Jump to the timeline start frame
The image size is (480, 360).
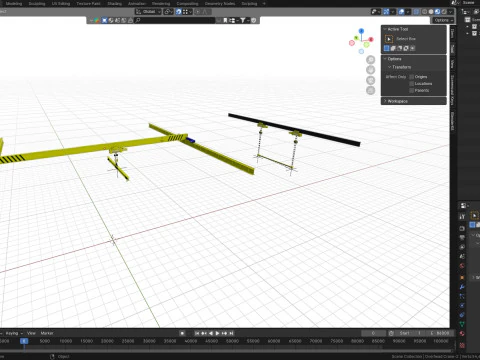197,333
